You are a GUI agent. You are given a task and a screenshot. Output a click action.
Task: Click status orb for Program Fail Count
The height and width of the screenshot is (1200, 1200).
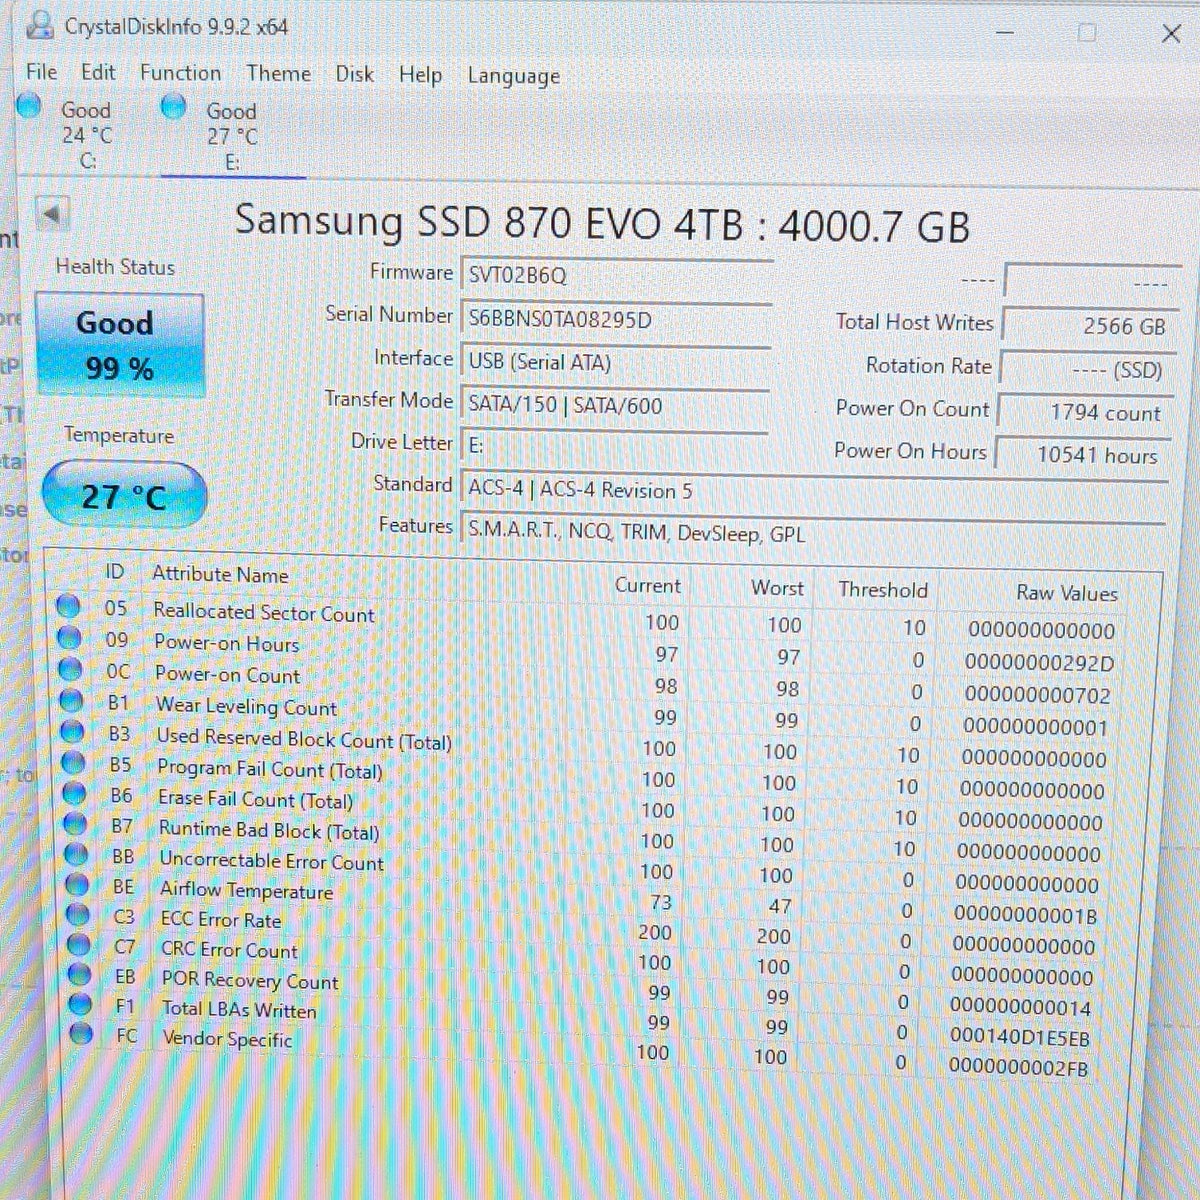click(x=73, y=763)
